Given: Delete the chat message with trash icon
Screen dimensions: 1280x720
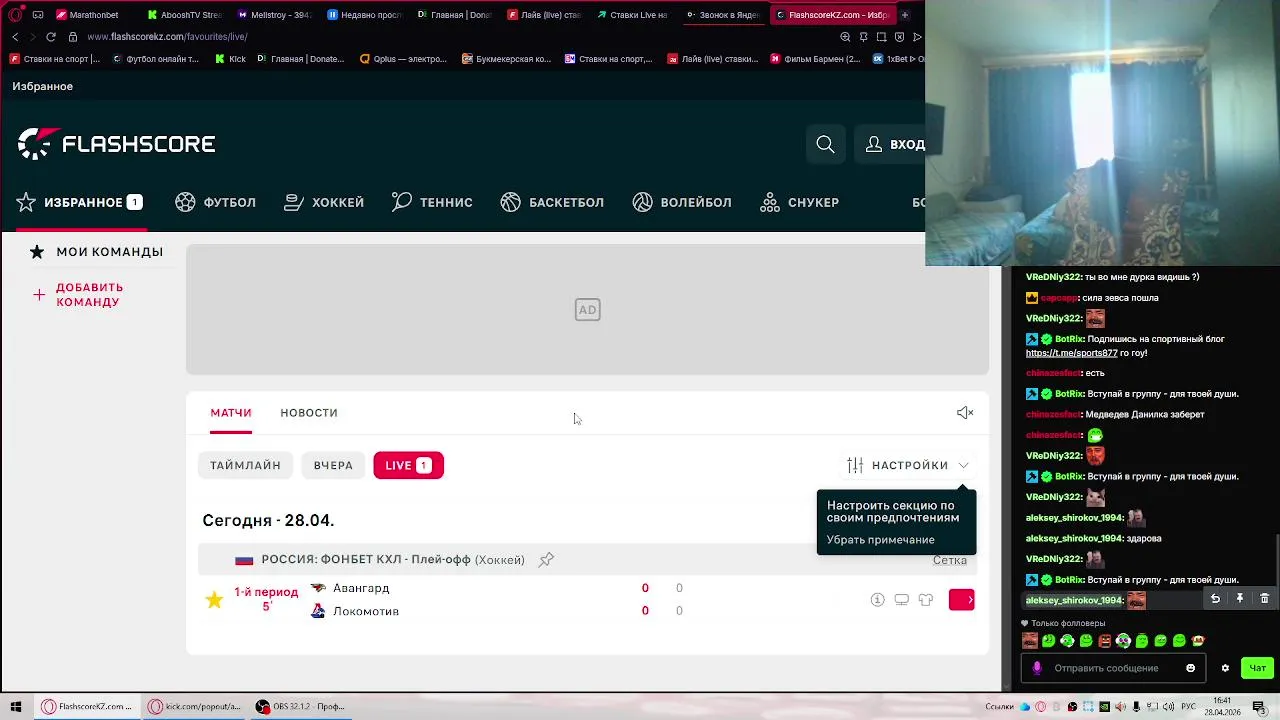Looking at the screenshot, I should 1264,599.
